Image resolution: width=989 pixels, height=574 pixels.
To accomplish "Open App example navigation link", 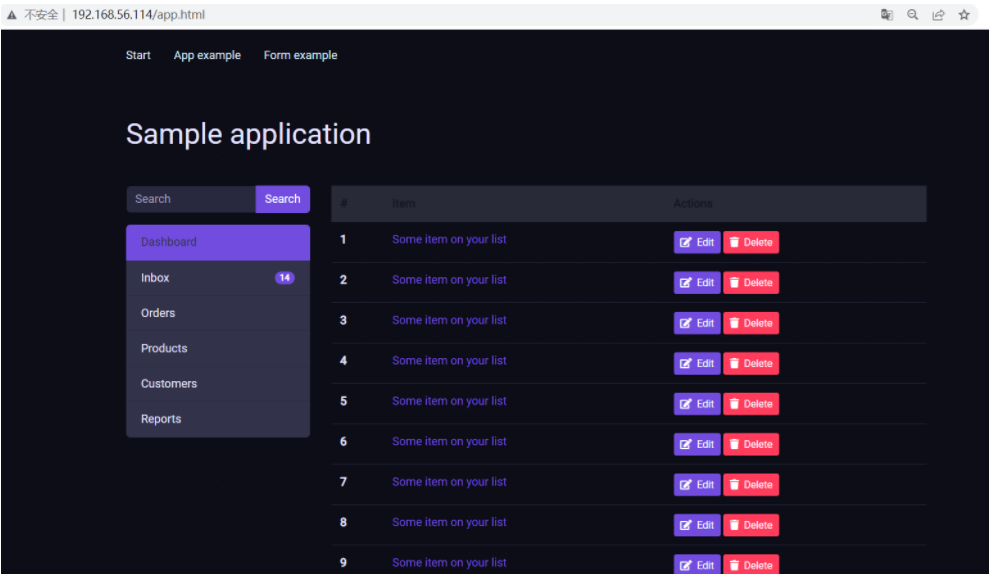I will [207, 56].
